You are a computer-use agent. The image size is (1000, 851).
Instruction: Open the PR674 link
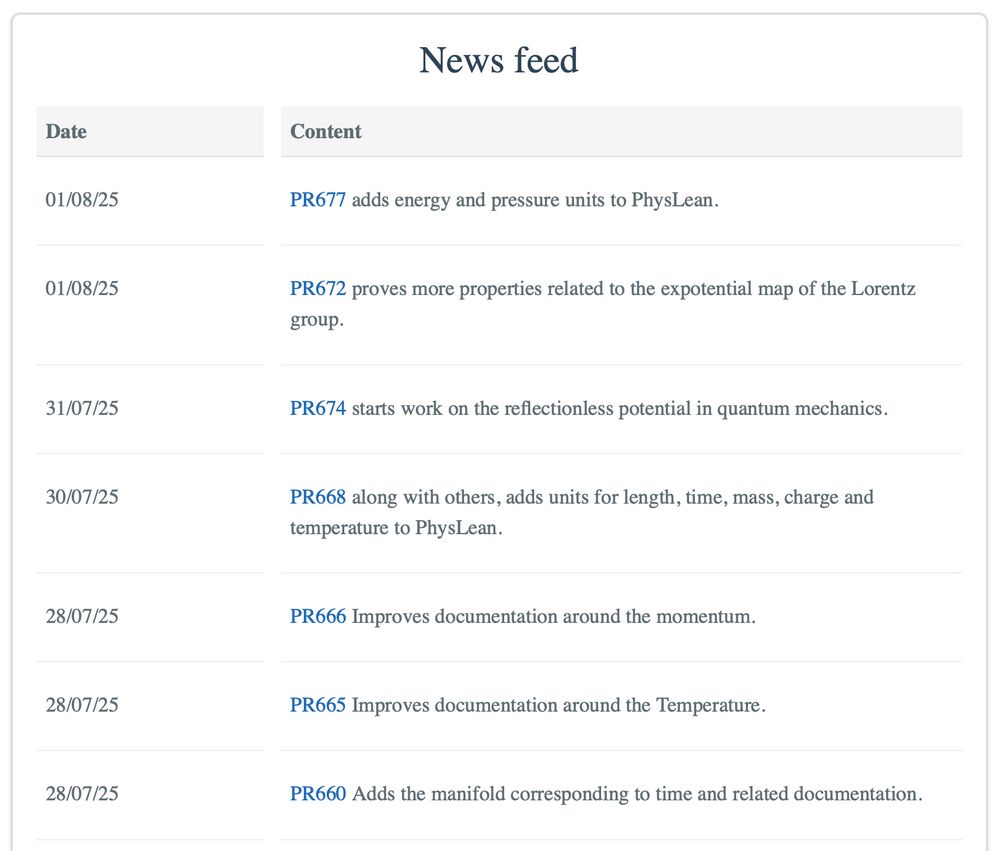point(318,408)
